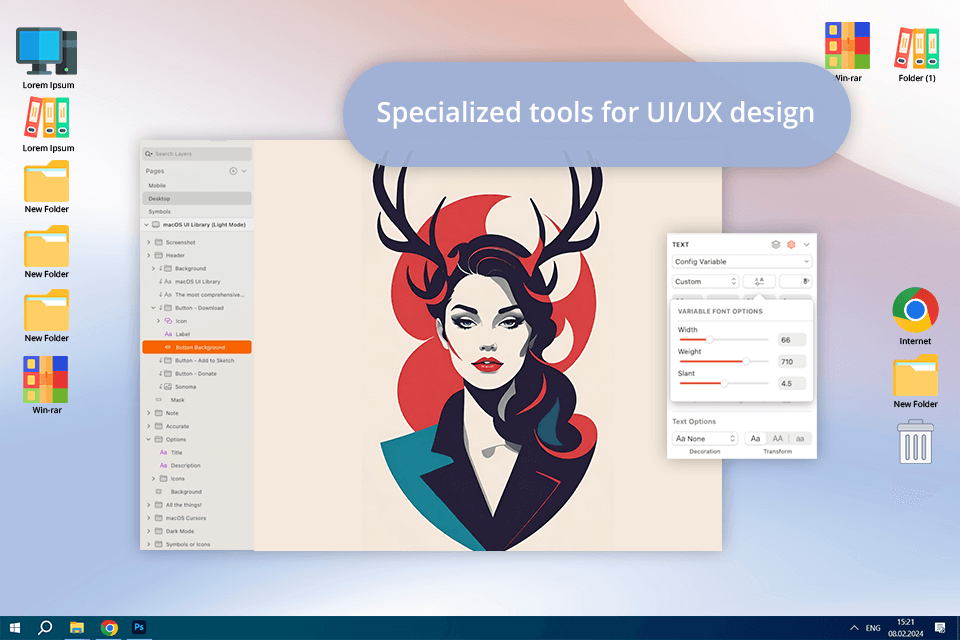This screenshot has width=960, height=640.
Task: Open the Windows Start menu
Action: pos(15,628)
